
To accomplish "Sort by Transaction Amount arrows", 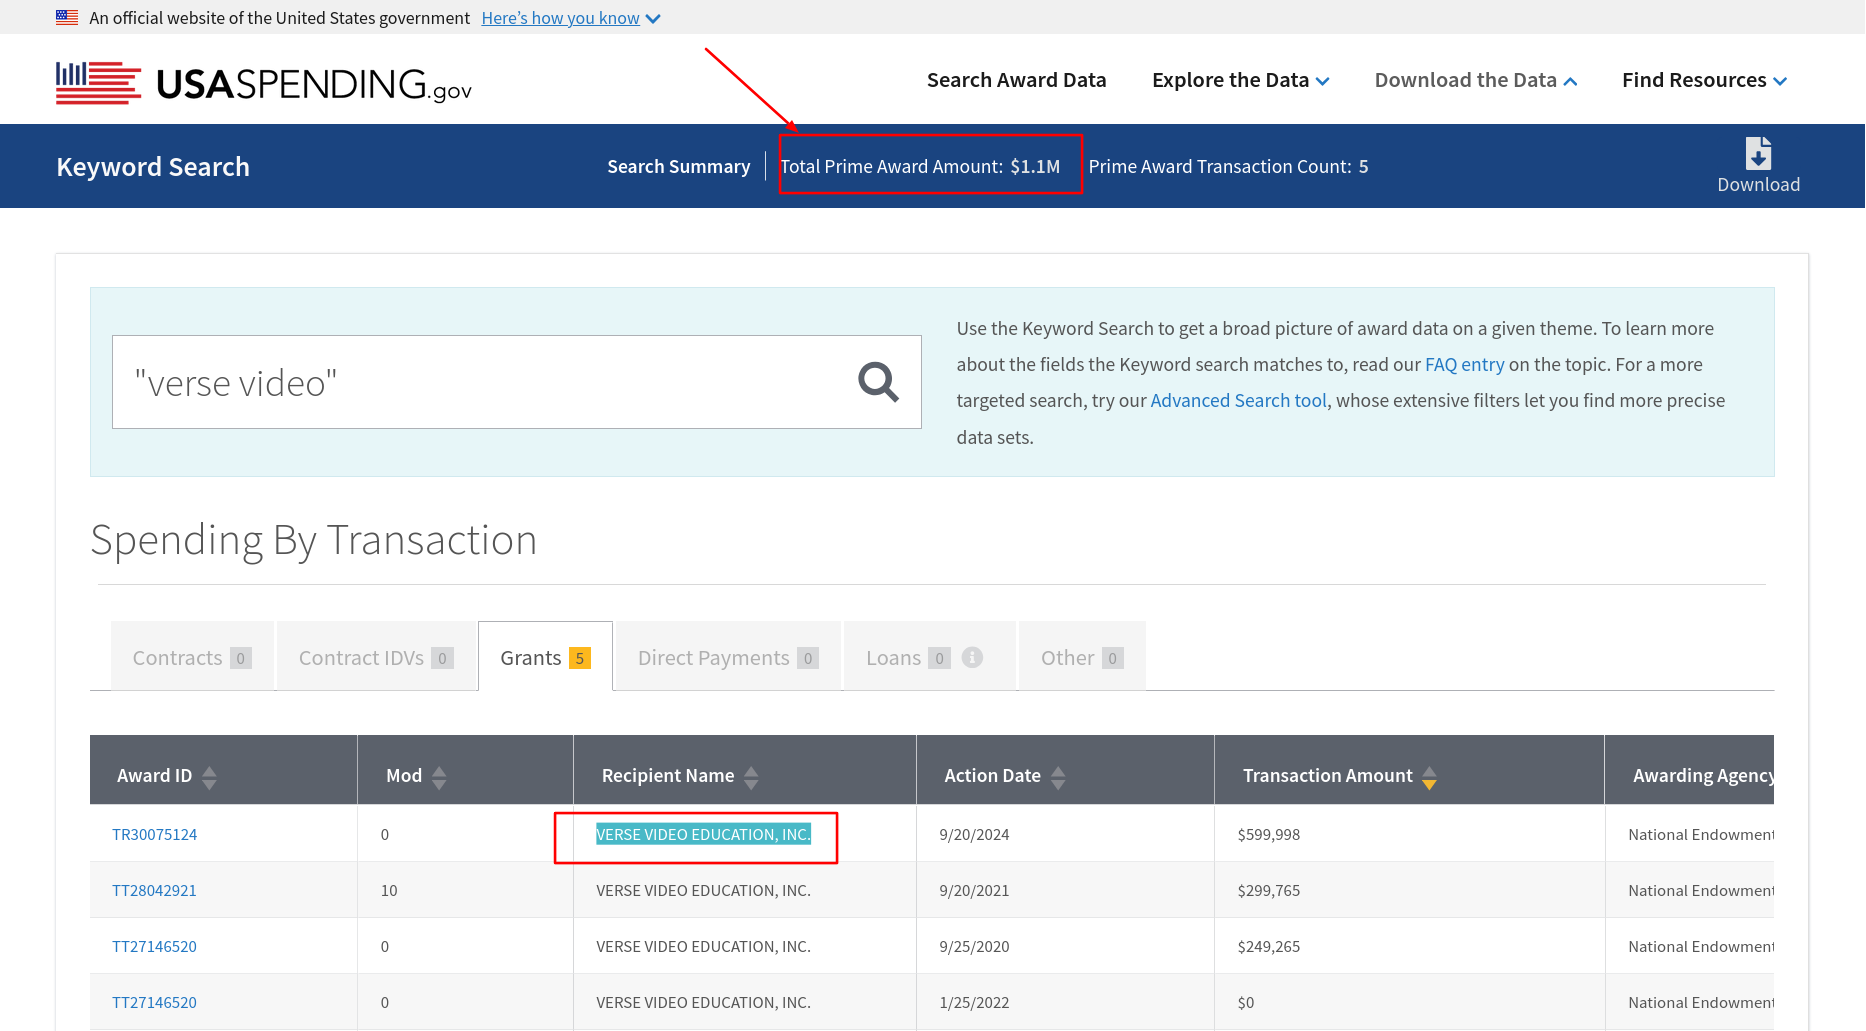I will pos(1429,777).
